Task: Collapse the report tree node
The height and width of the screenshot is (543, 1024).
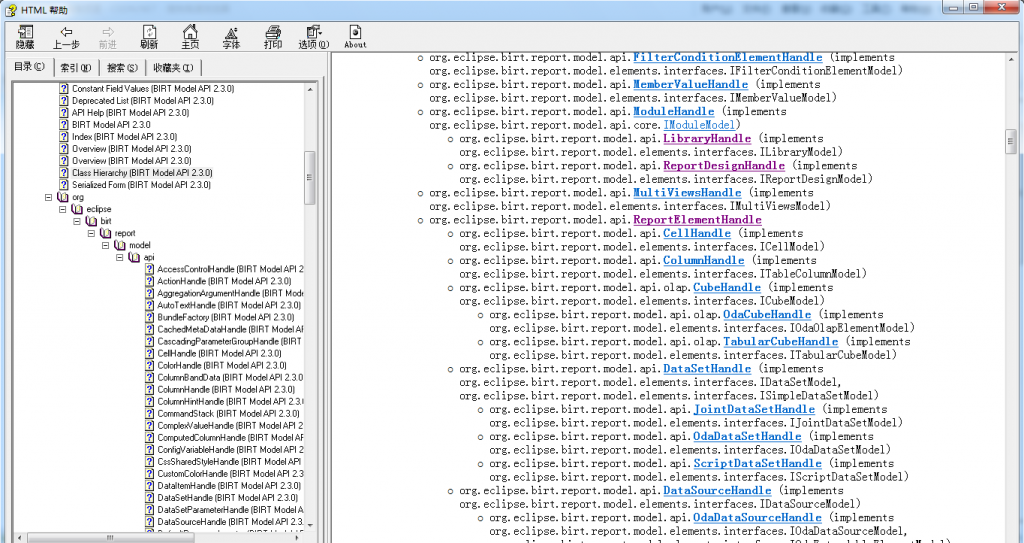Action: click(x=91, y=233)
